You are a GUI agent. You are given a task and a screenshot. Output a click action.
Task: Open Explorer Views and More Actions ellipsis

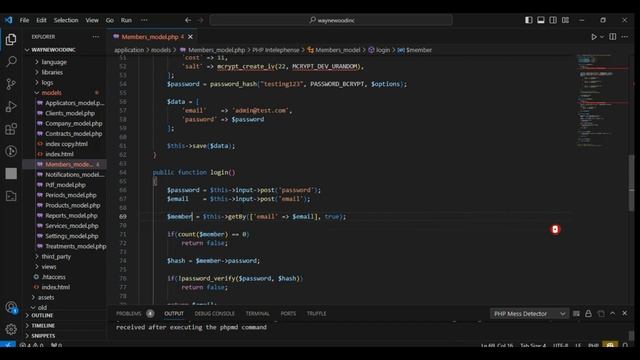[x=96, y=37]
